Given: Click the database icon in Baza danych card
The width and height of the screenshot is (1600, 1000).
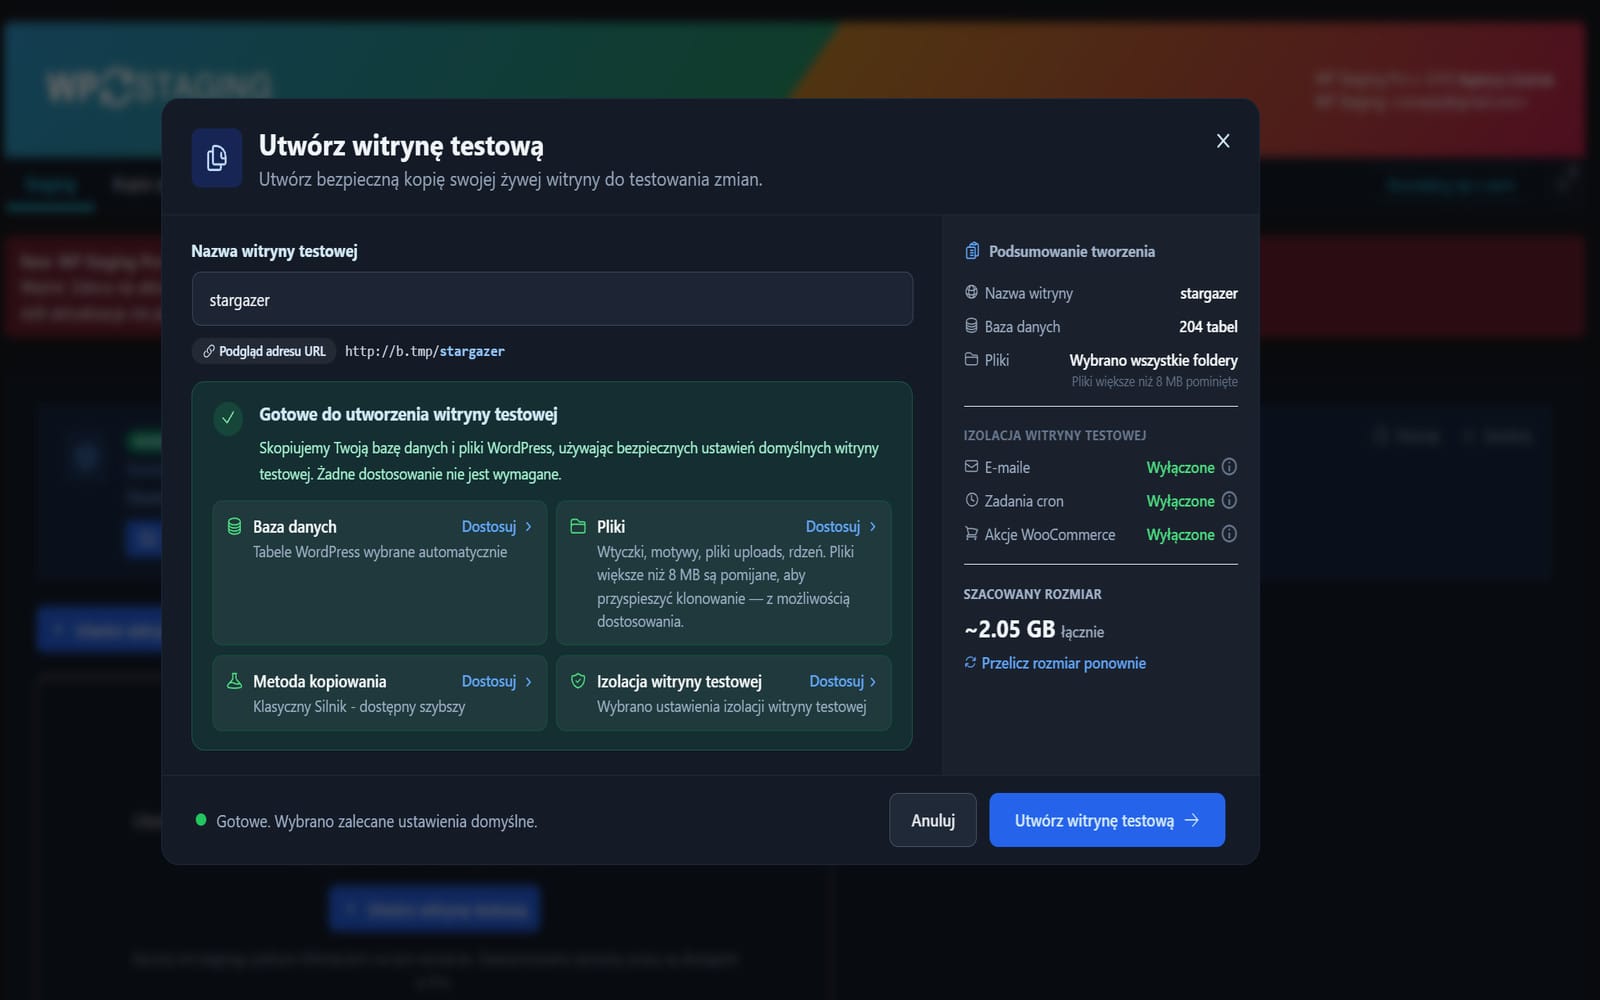Looking at the screenshot, I should pyautogui.click(x=235, y=526).
